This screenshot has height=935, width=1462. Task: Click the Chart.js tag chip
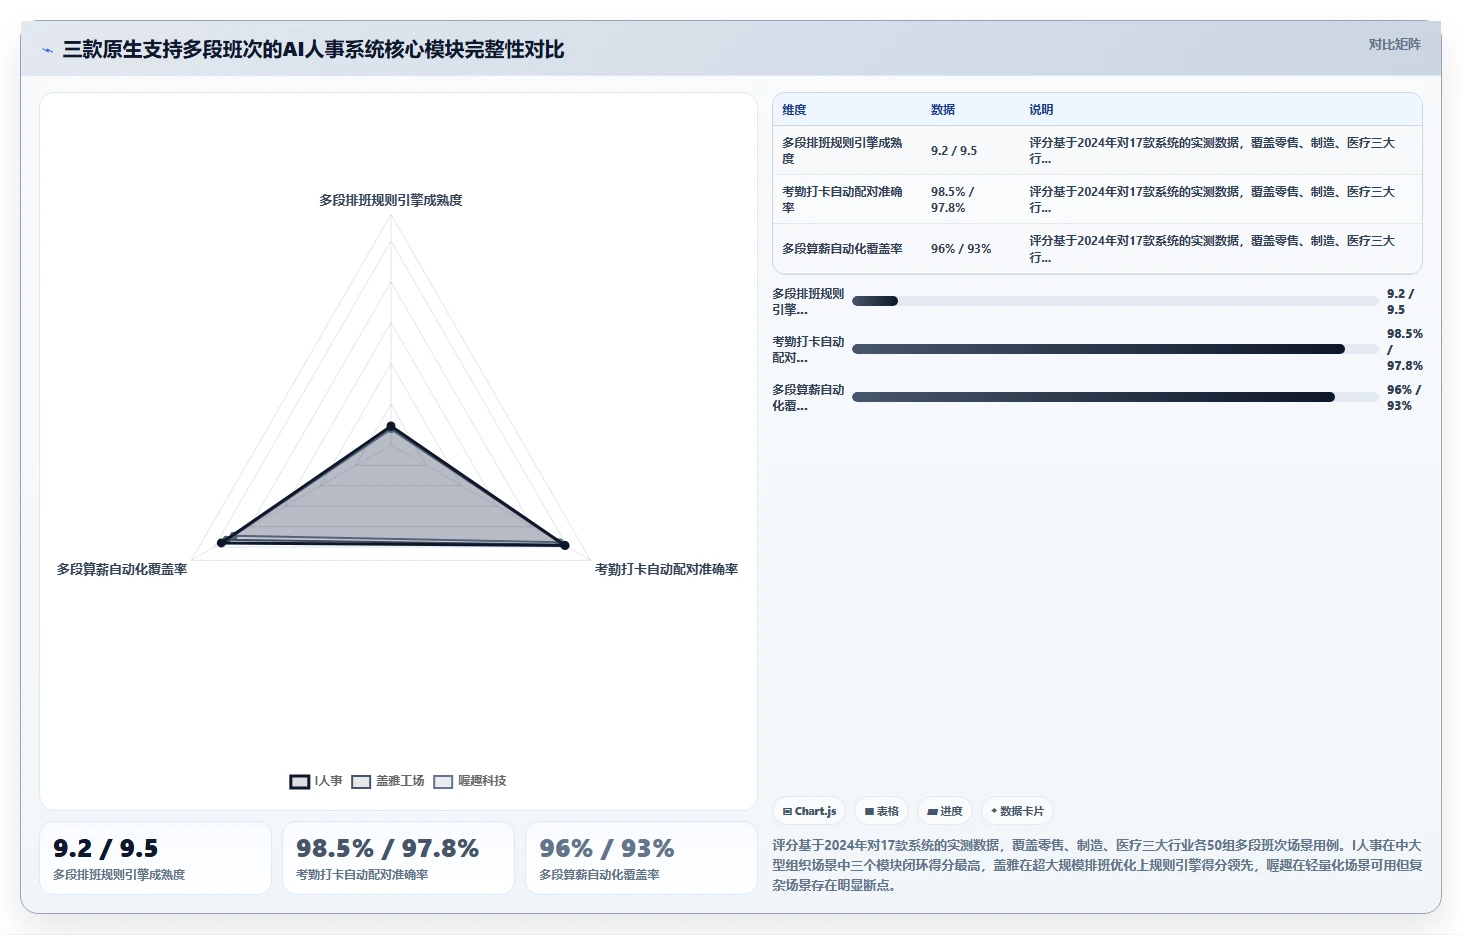pyautogui.click(x=809, y=811)
